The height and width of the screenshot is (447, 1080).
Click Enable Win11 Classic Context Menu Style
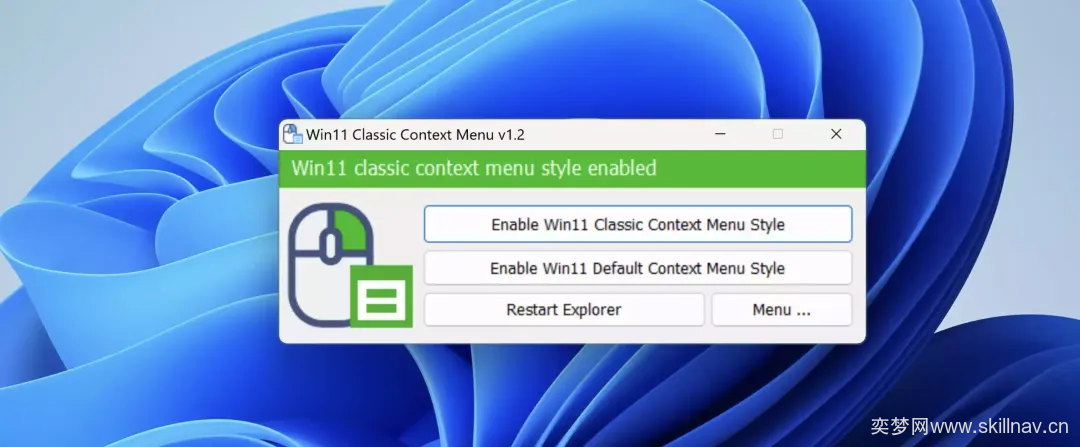pyautogui.click(x=638, y=225)
